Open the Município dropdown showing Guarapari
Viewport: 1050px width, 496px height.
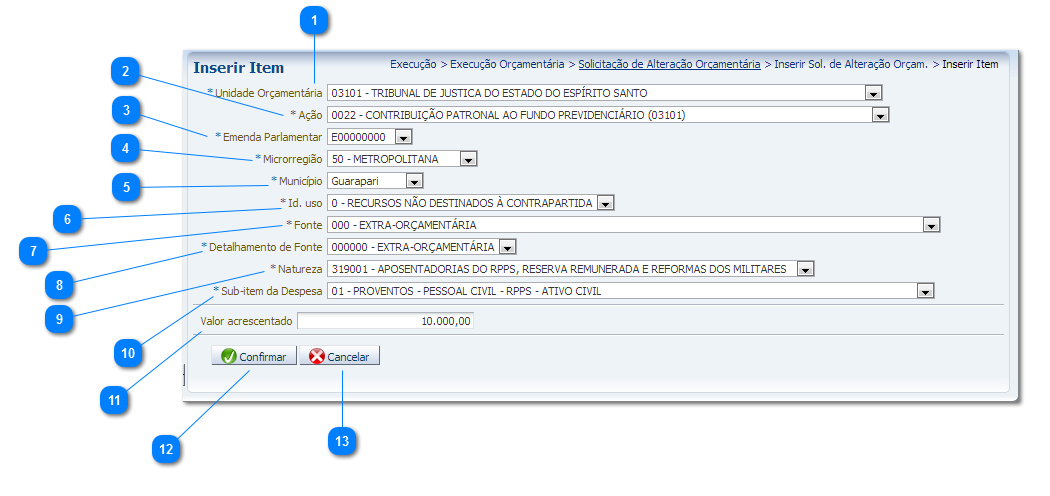point(414,181)
